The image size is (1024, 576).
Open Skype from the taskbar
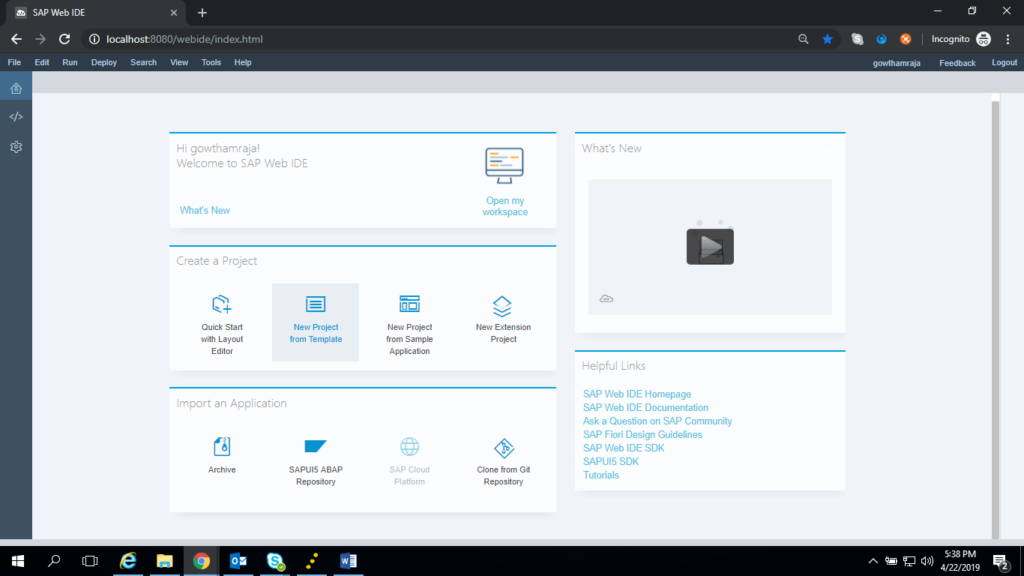click(x=275, y=561)
